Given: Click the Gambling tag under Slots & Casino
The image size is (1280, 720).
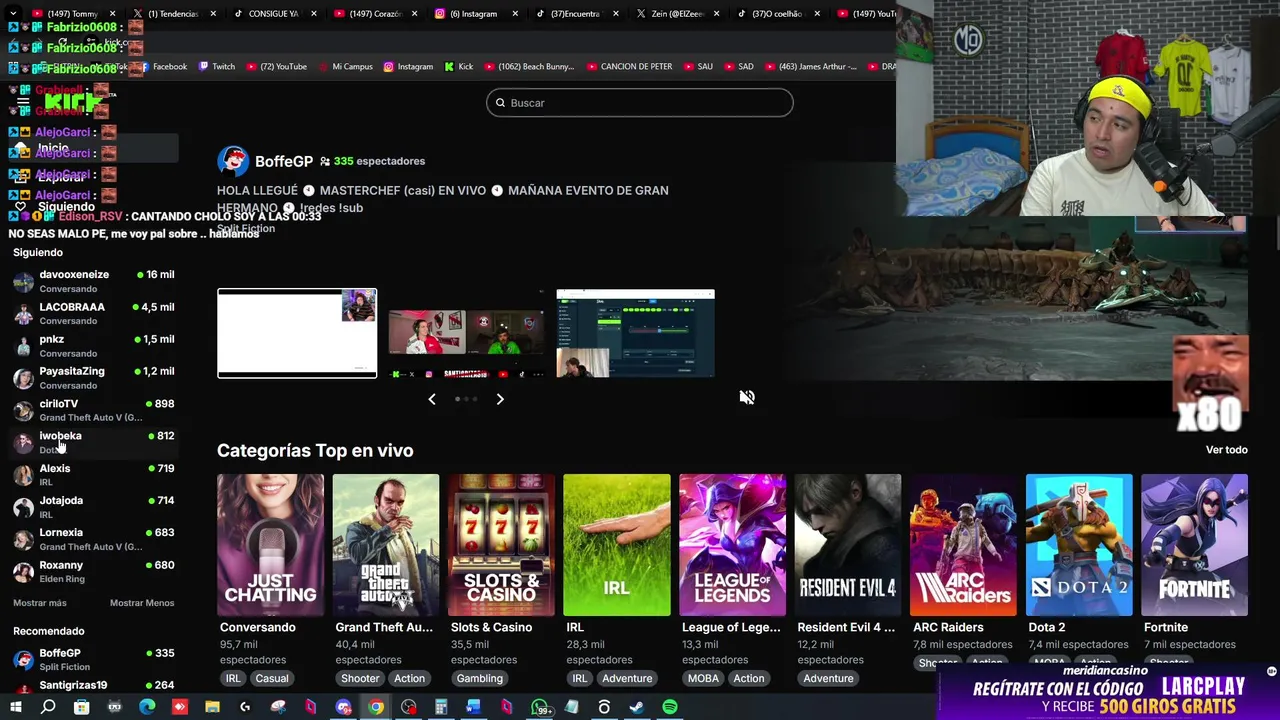Looking at the screenshot, I should pyautogui.click(x=480, y=678).
